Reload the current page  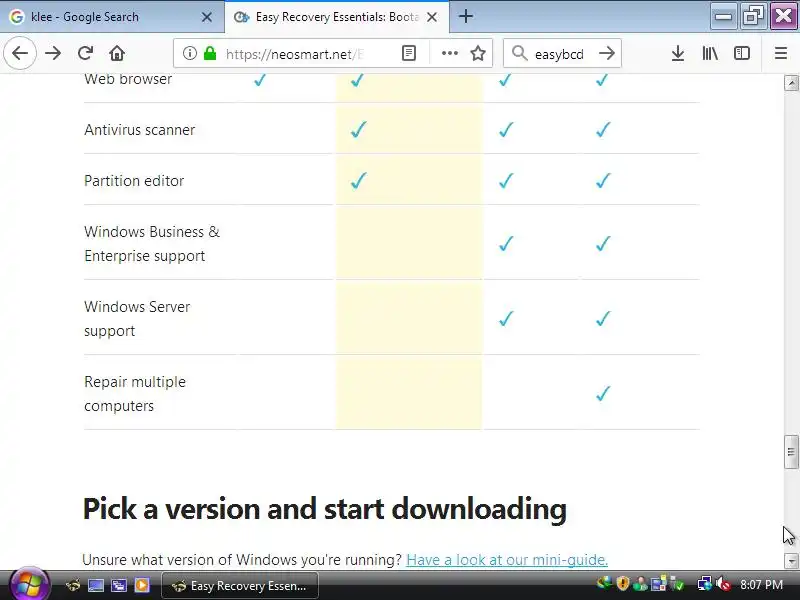(85, 53)
